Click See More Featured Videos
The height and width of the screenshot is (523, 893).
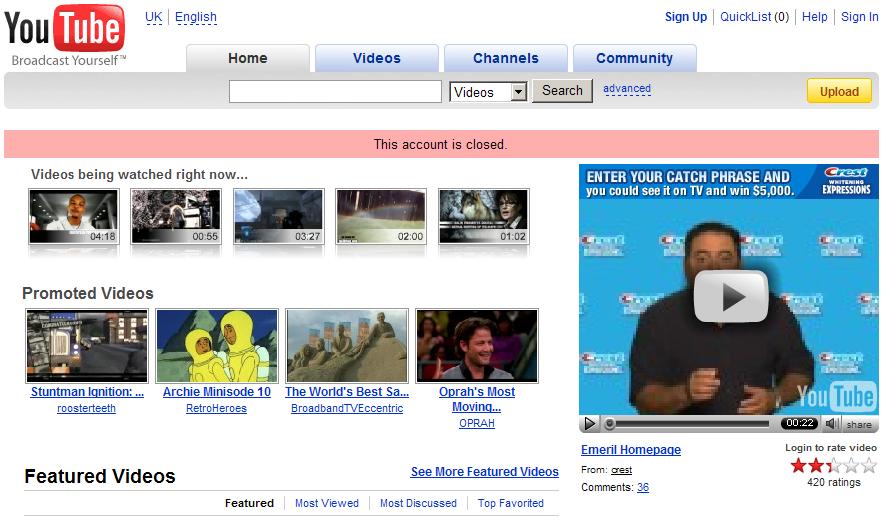485,472
